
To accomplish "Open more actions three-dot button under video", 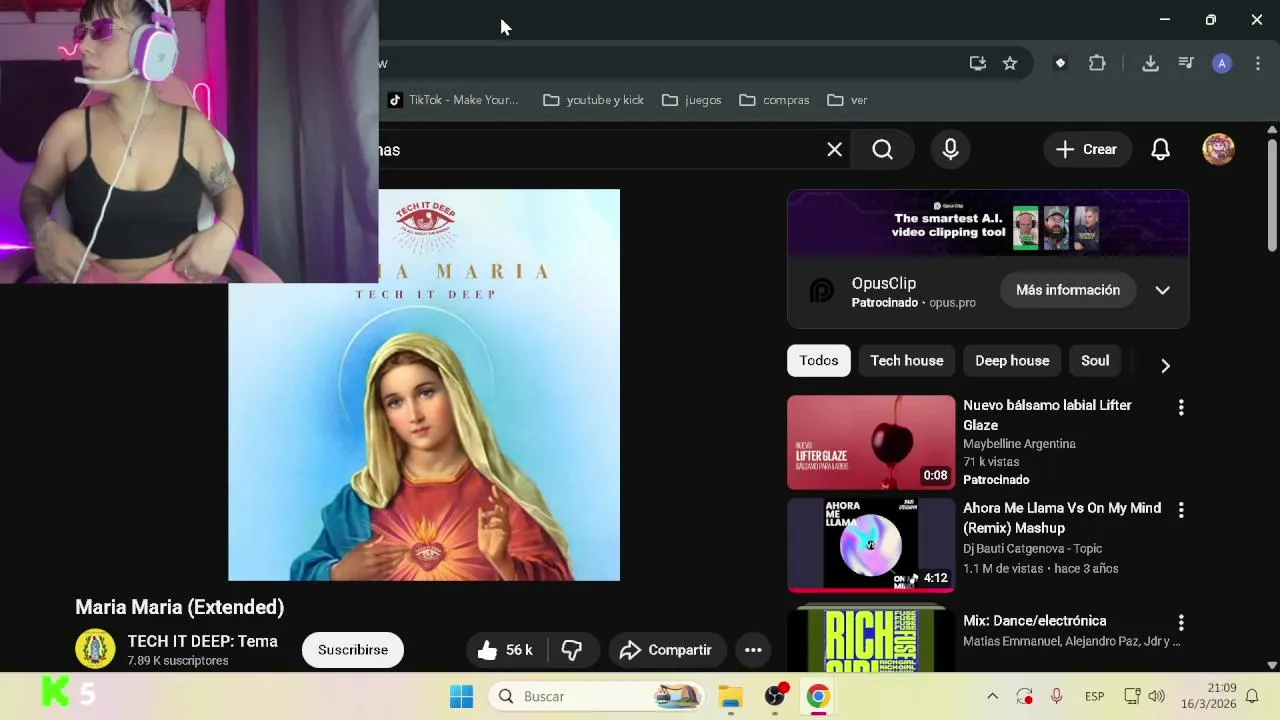I will (753, 650).
